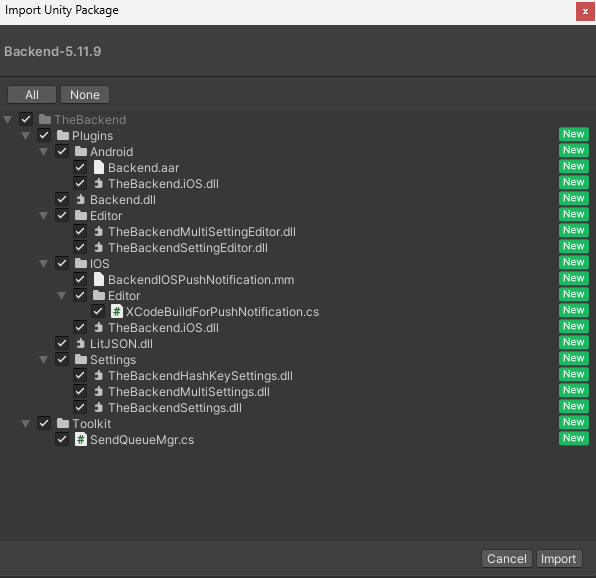Click the Toolkit folder icon
Screen dimensions: 596x578
[x=63, y=423]
